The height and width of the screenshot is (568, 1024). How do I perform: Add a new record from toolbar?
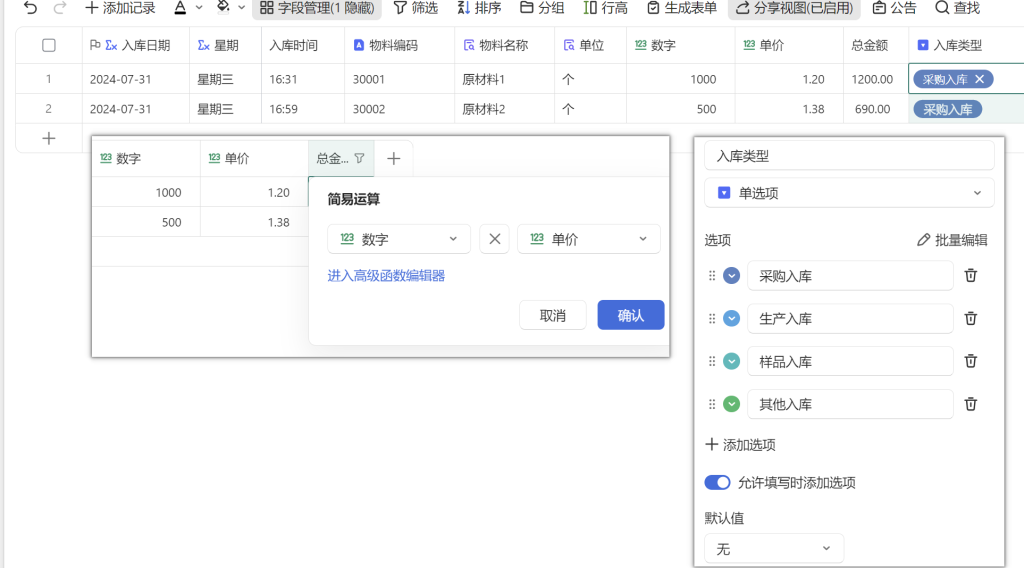pos(120,8)
